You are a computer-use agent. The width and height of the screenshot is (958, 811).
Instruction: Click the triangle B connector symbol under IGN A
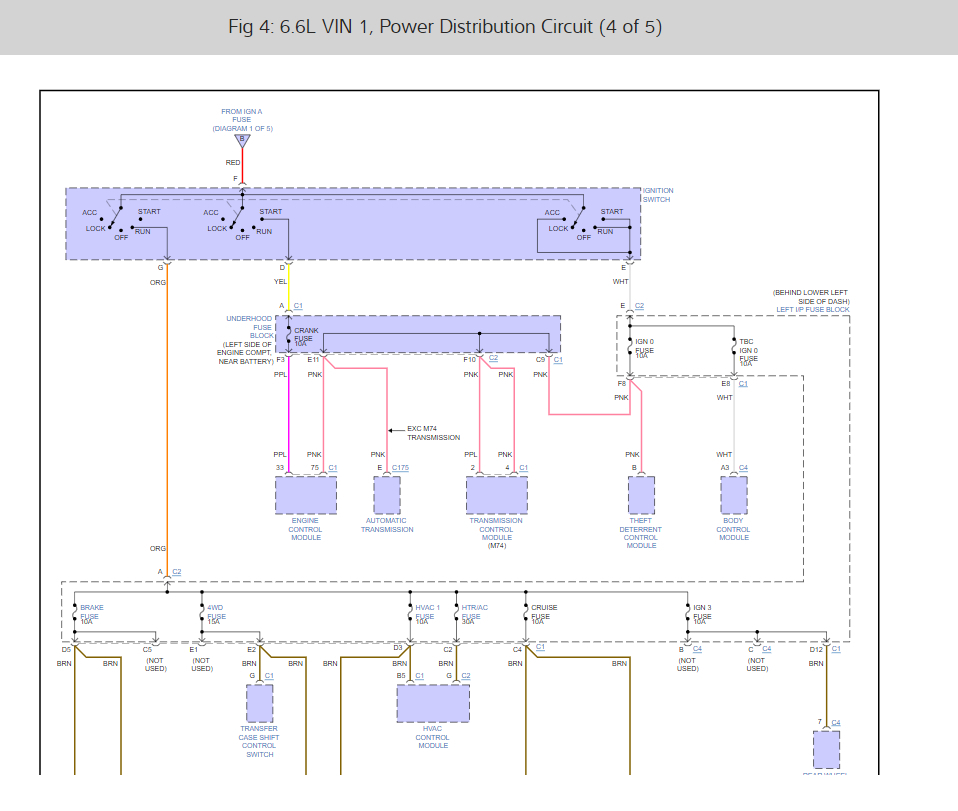pyautogui.click(x=242, y=141)
